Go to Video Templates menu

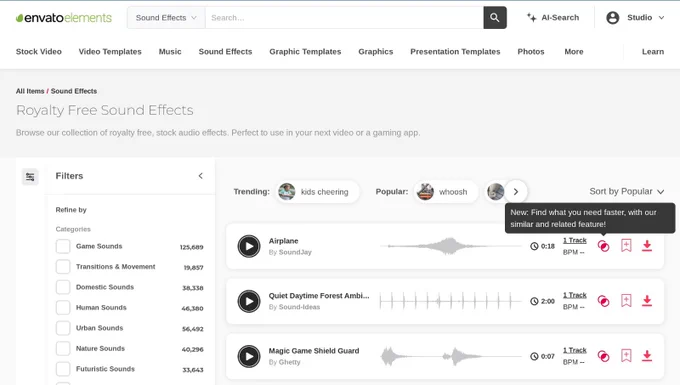110,52
